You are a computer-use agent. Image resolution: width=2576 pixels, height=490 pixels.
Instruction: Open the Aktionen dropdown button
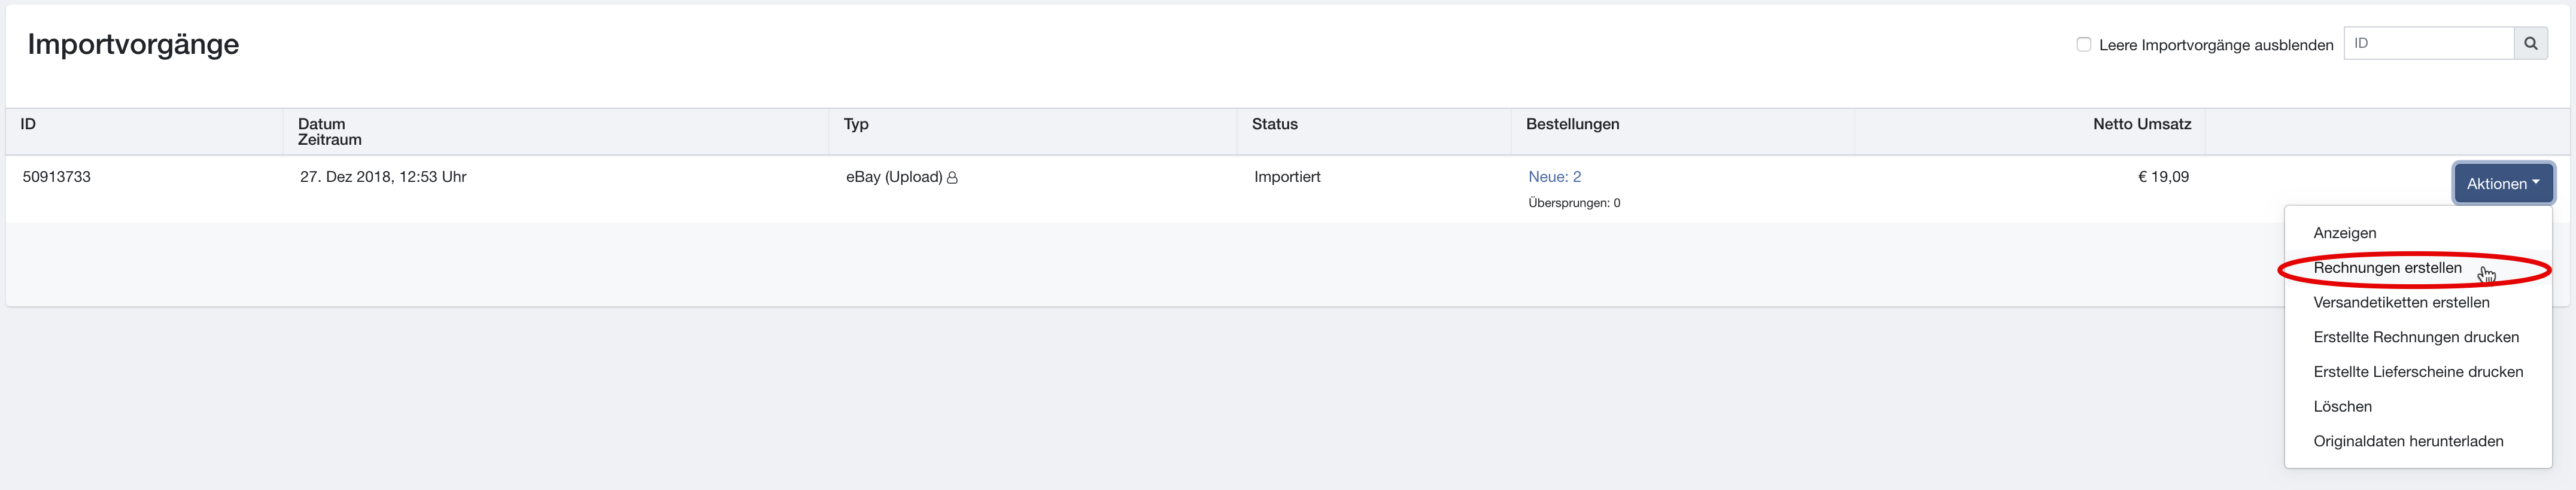point(2502,183)
